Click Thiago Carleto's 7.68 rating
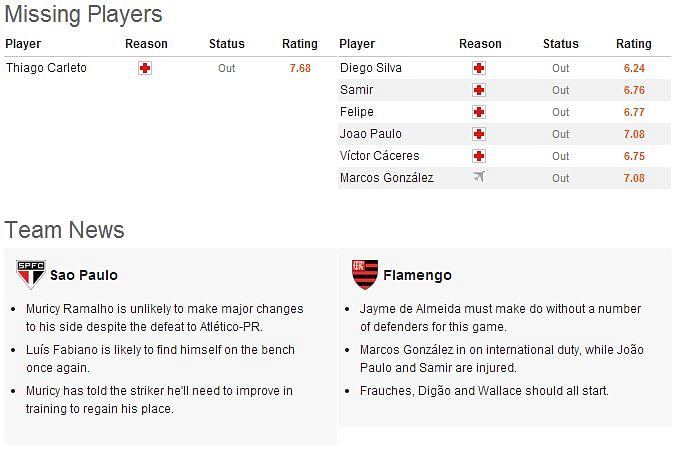The width and height of the screenshot is (673, 453). click(300, 68)
